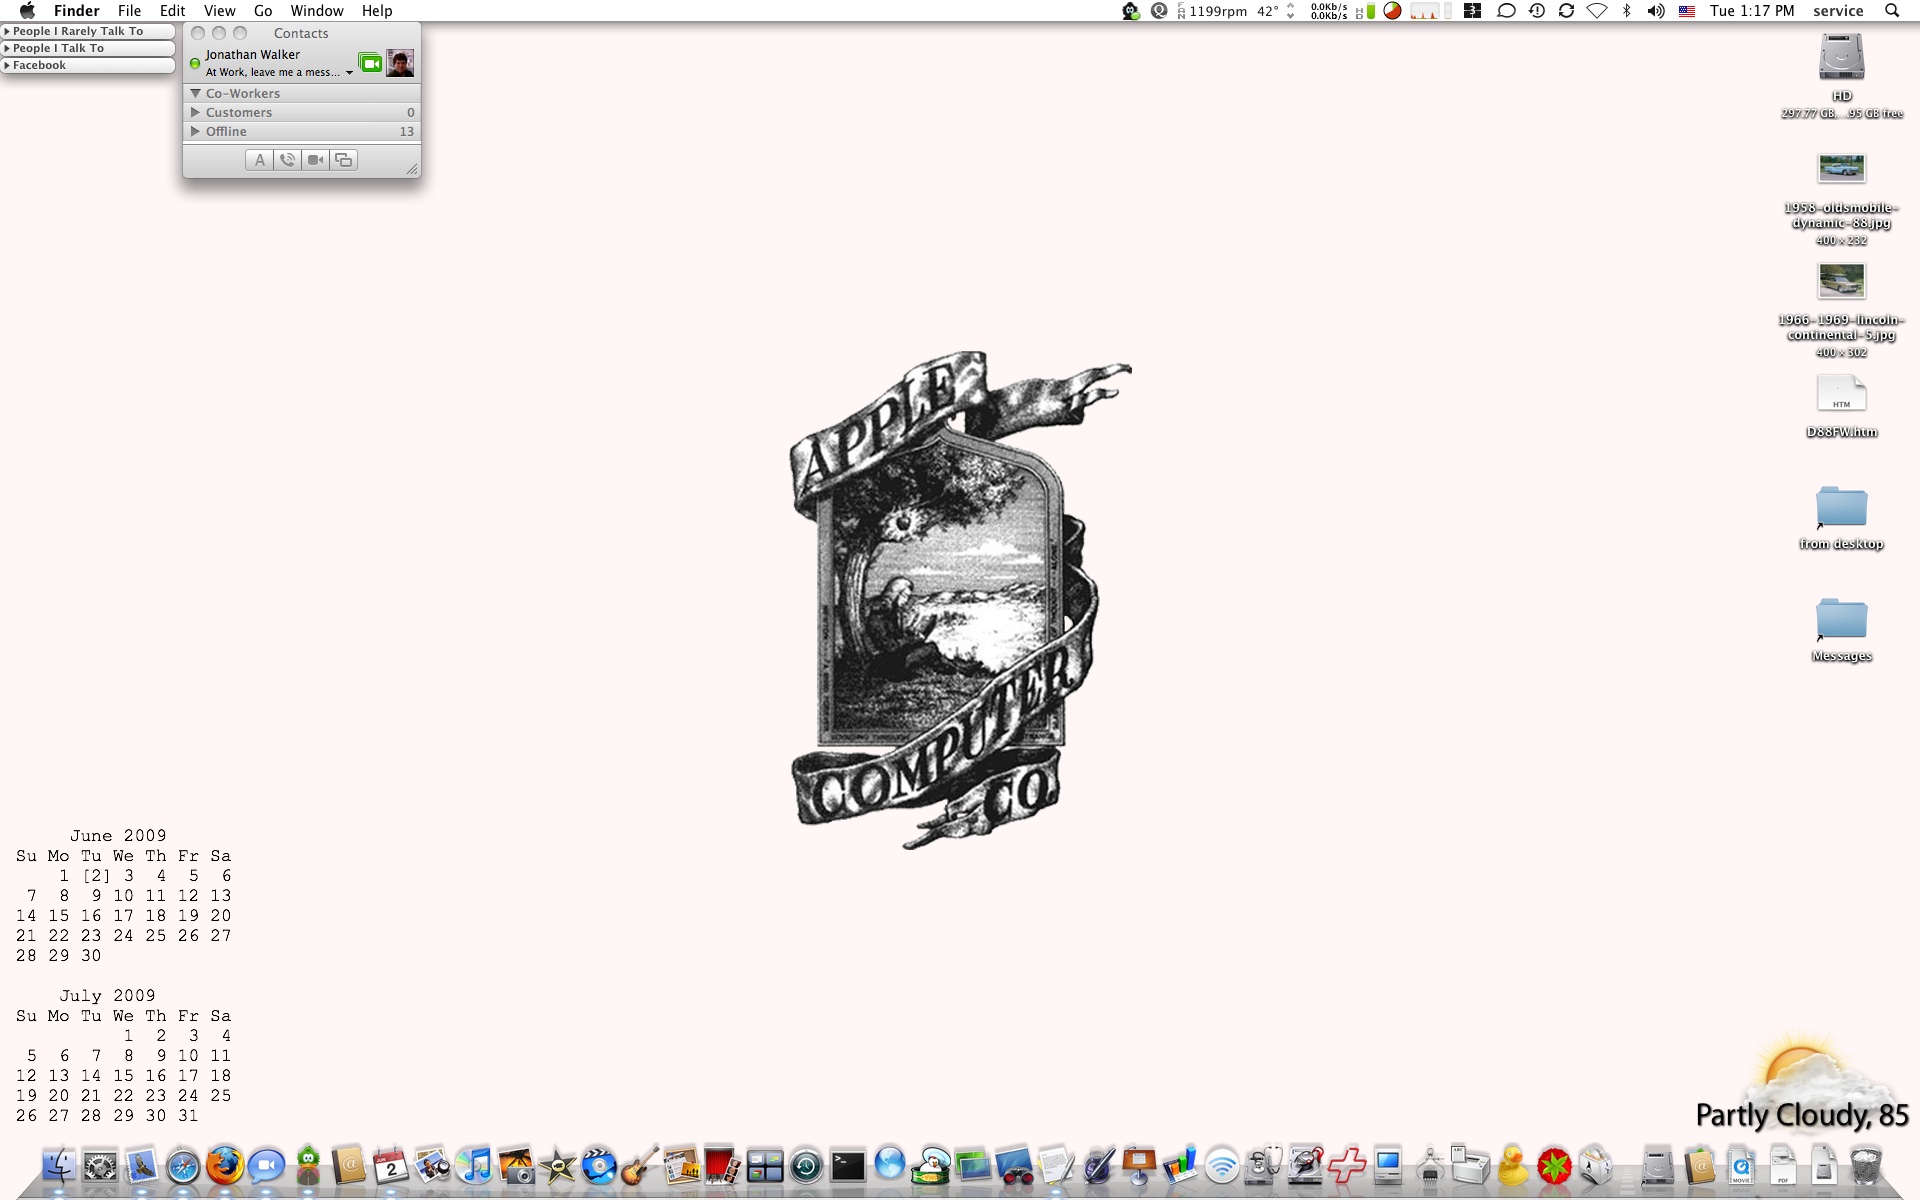Open the service user account menu
1920x1200 pixels.
click(x=1838, y=11)
